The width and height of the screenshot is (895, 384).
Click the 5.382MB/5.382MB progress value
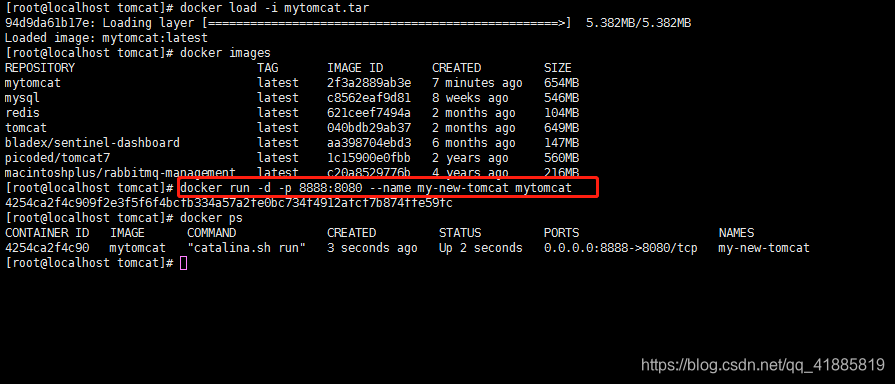pos(639,23)
